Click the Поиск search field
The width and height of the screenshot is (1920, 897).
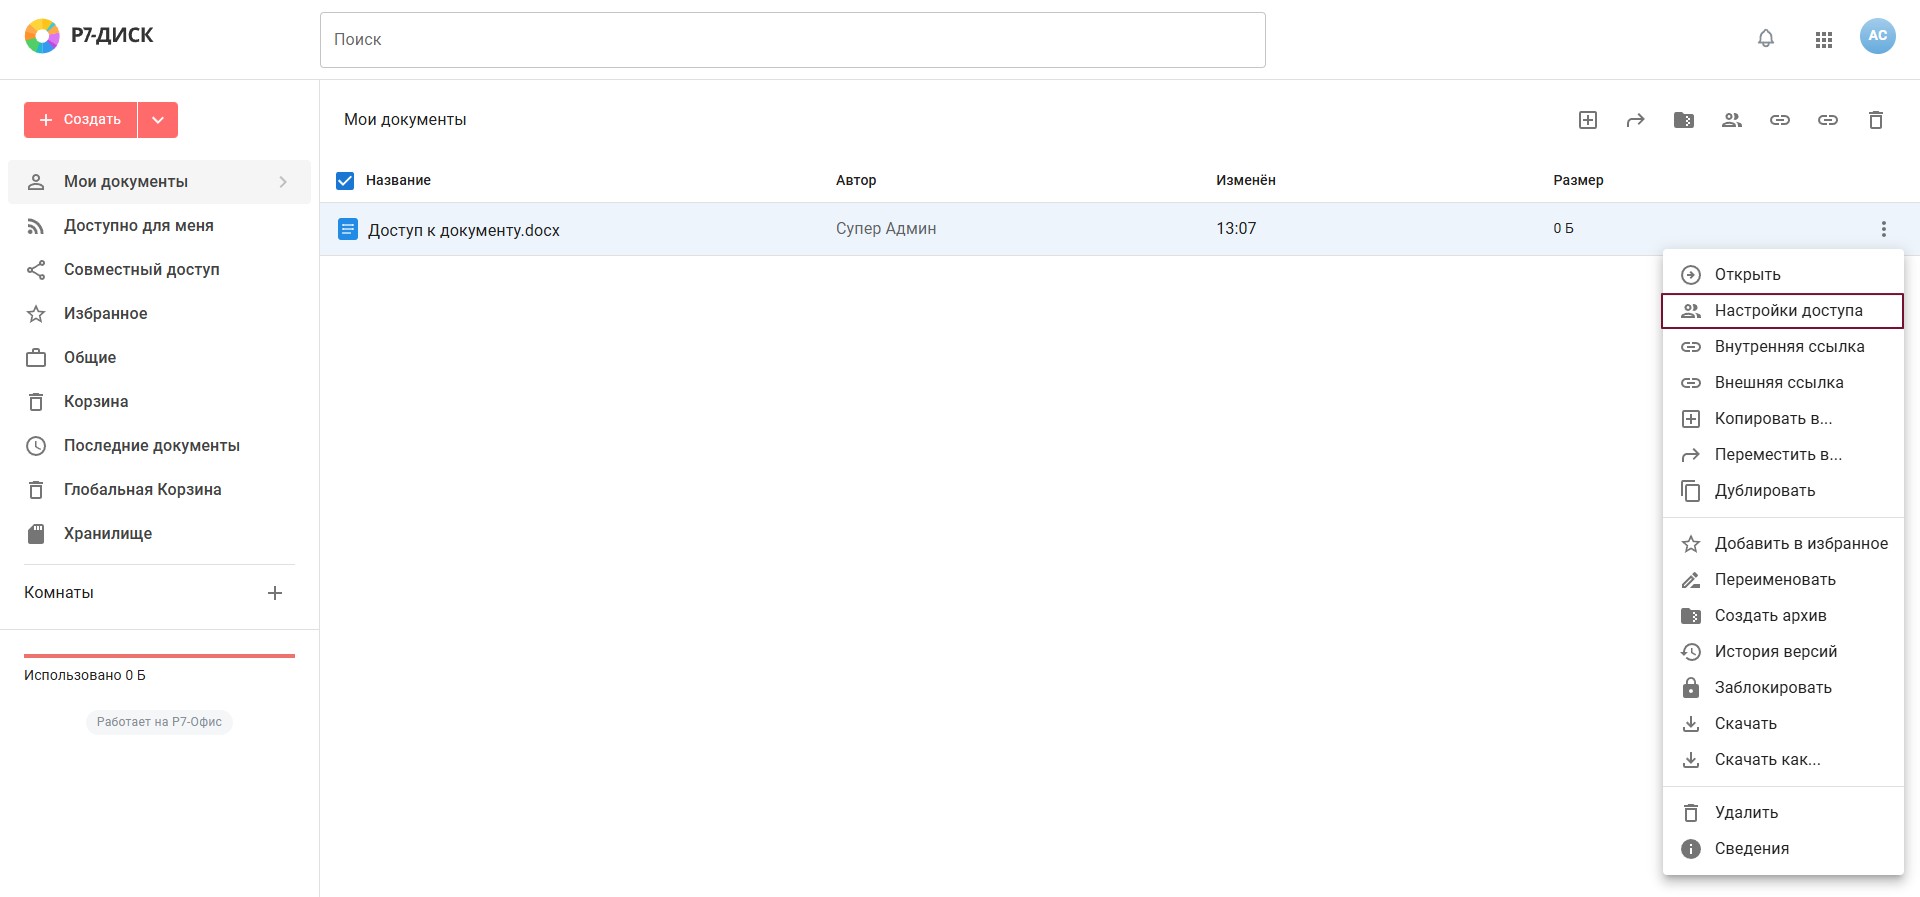792,40
